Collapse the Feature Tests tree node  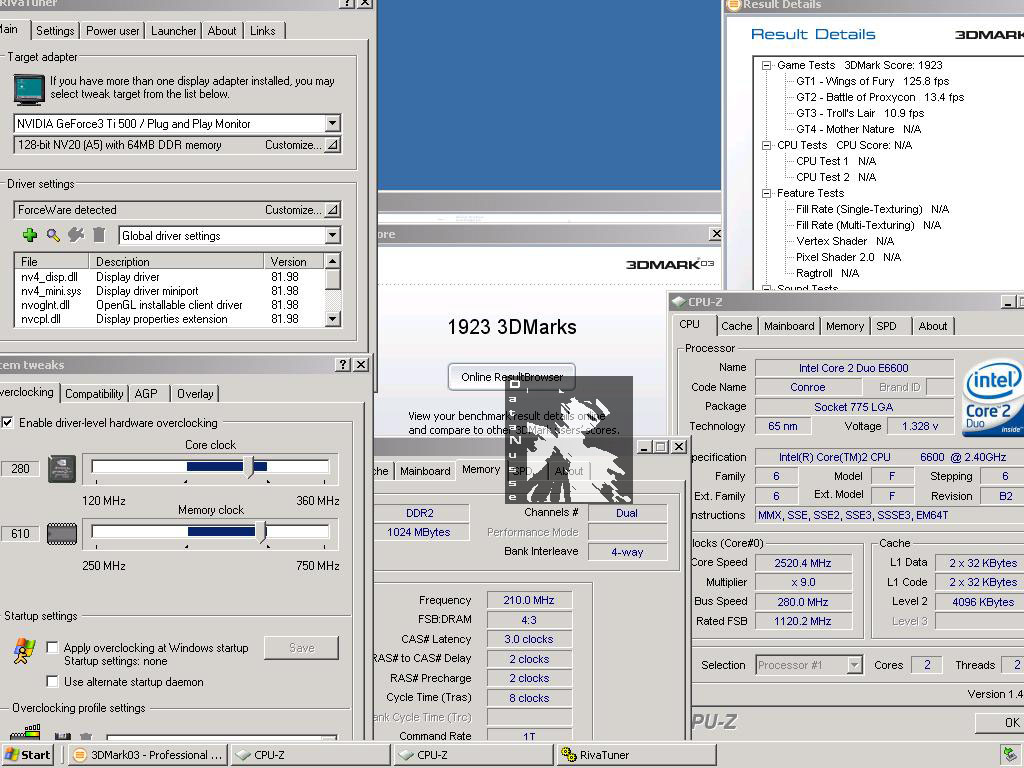[767, 193]
